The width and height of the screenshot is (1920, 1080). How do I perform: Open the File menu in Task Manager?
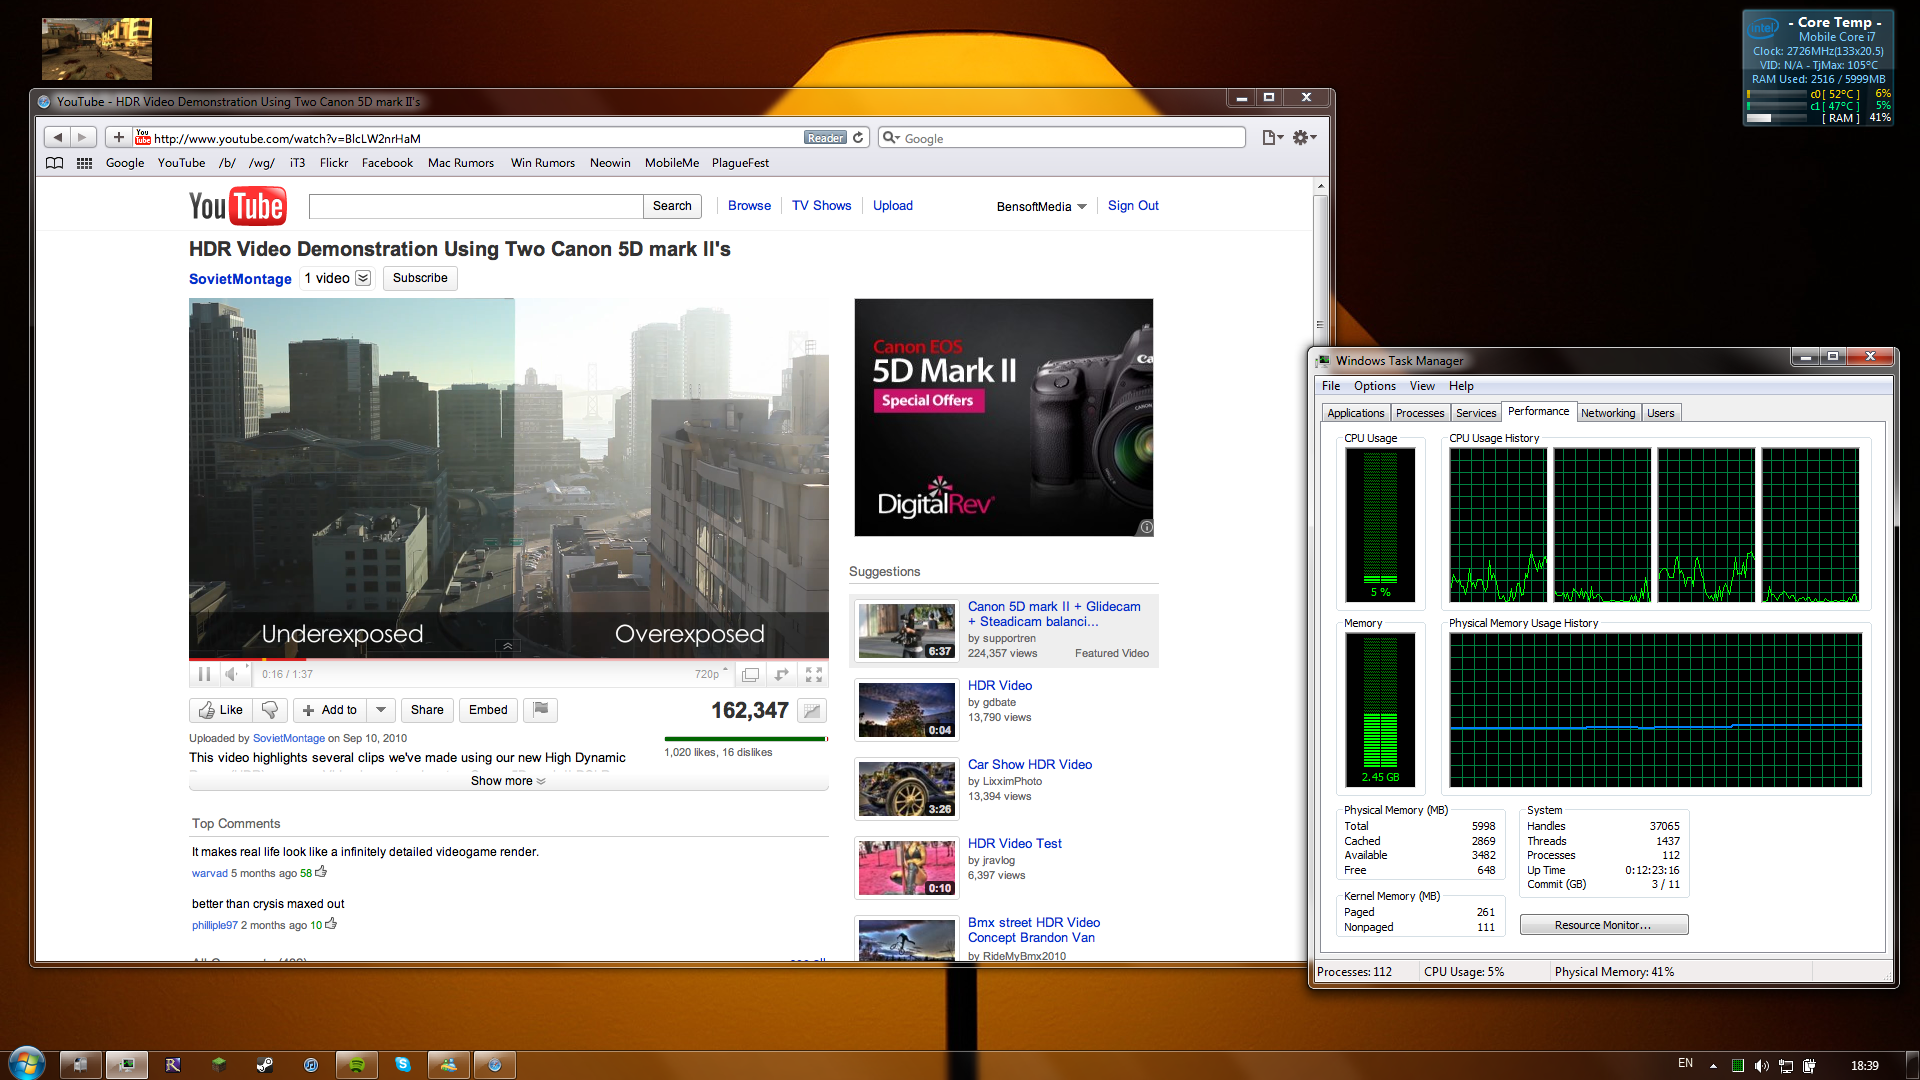(x=1330, y=386)
